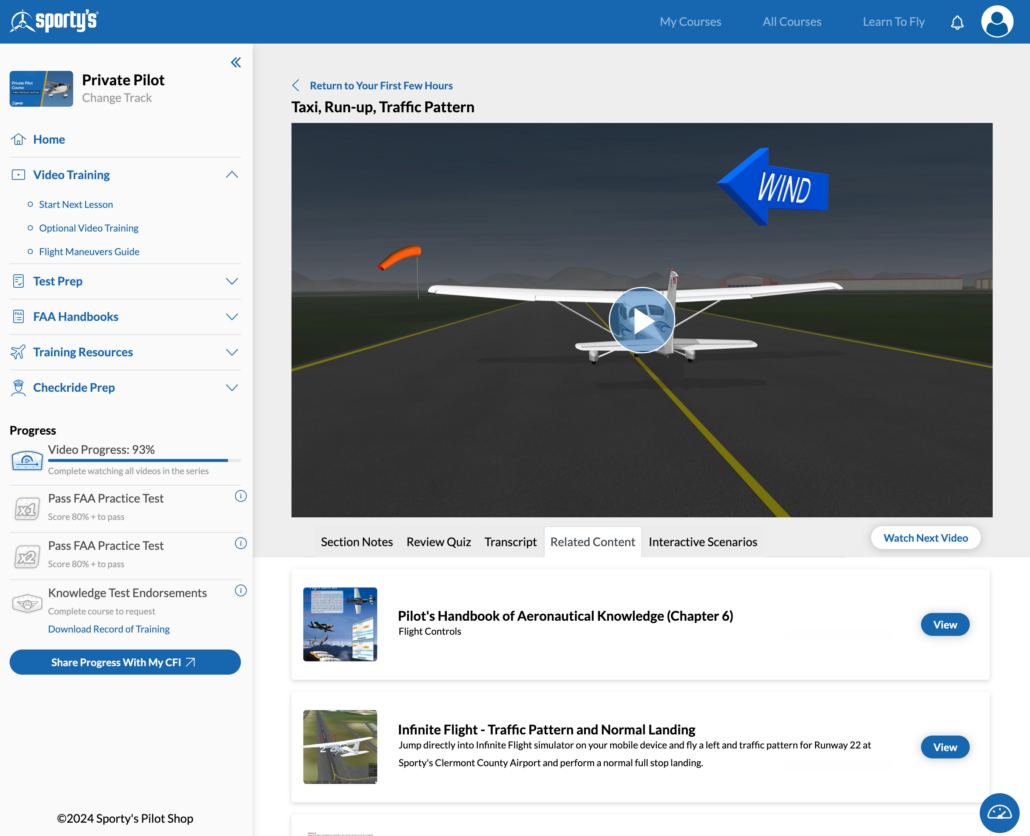
Task: Go to My Courses in the top menu
Action: 690,21
